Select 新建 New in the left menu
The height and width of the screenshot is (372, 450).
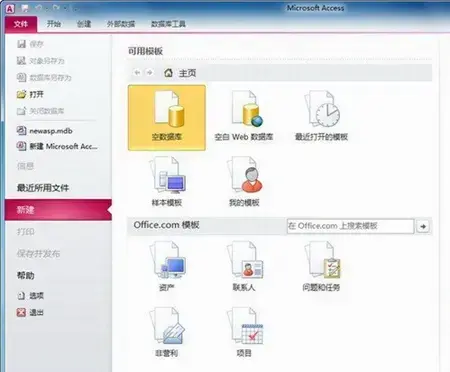tap(58, 210)
